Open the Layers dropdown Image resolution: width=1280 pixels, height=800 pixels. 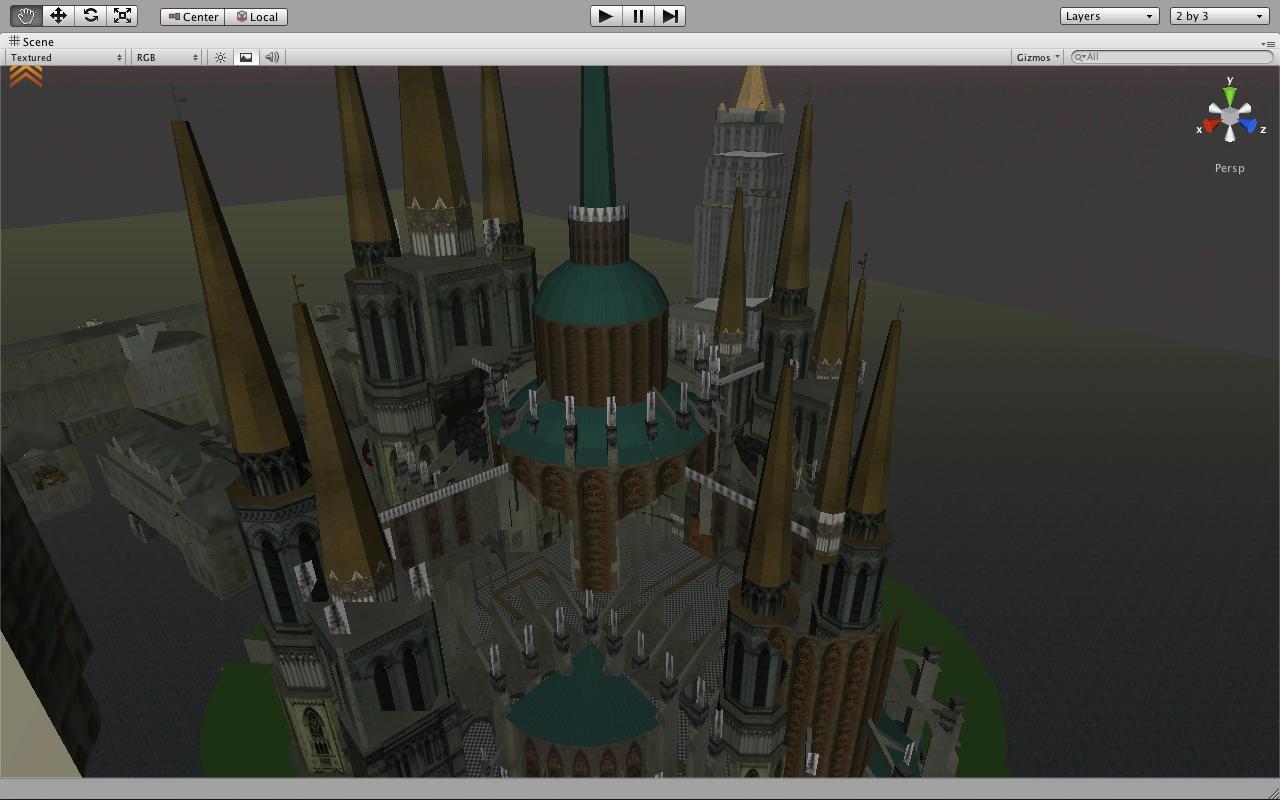point(1110,16)
